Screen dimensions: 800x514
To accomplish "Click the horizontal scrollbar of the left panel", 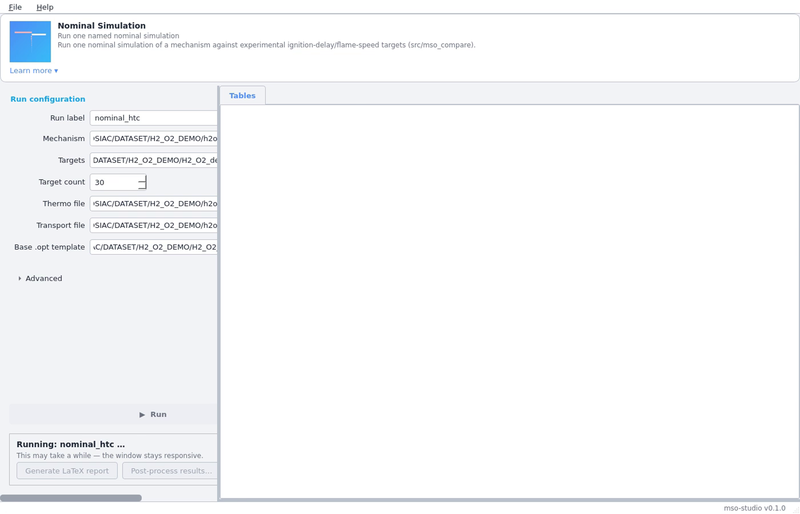I will point(71,498).
